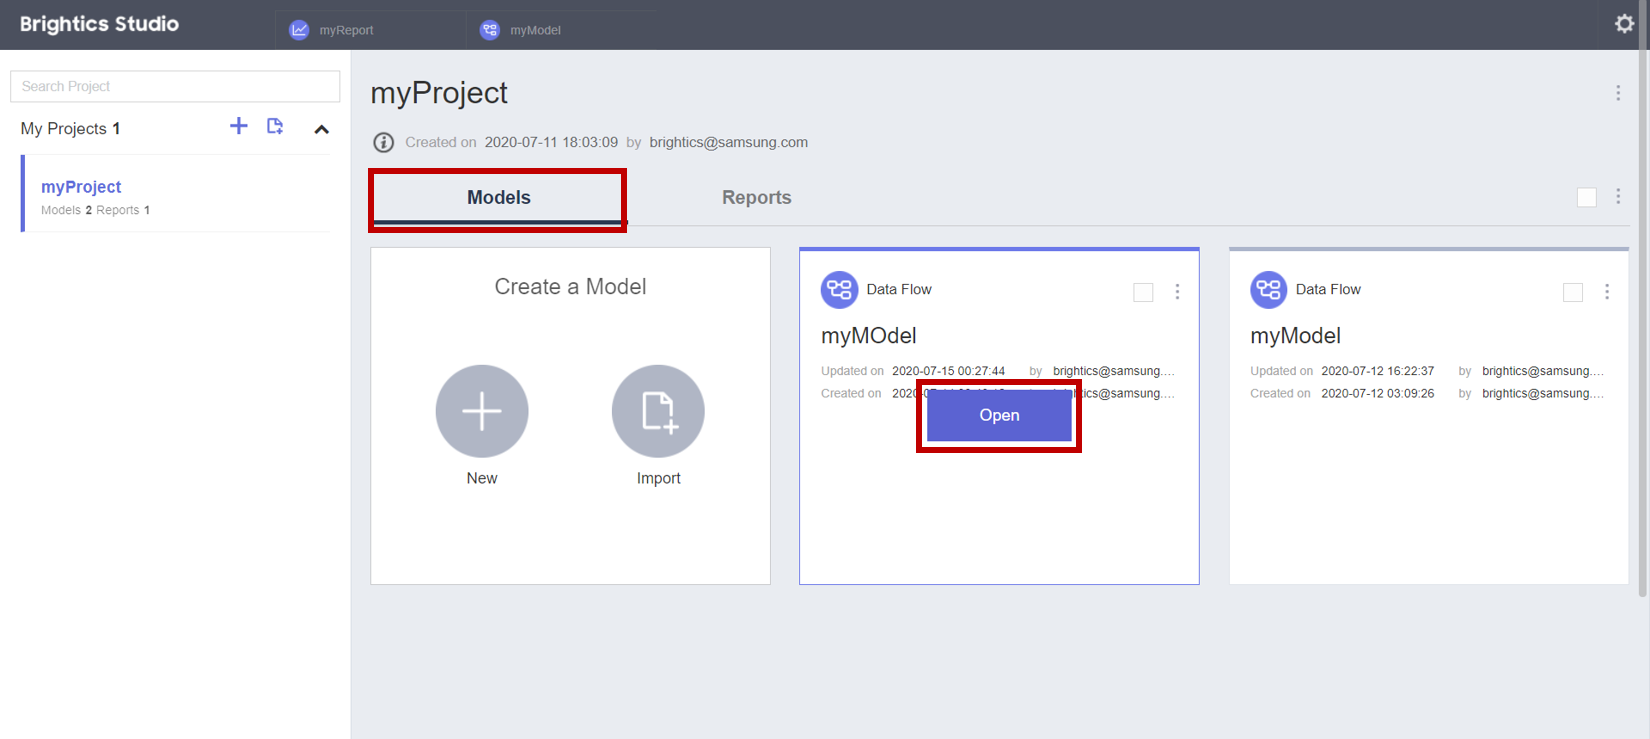Collapse the My Projects list chevron
This screenshot has height=739, width=1650.
[x=321, y=129]
